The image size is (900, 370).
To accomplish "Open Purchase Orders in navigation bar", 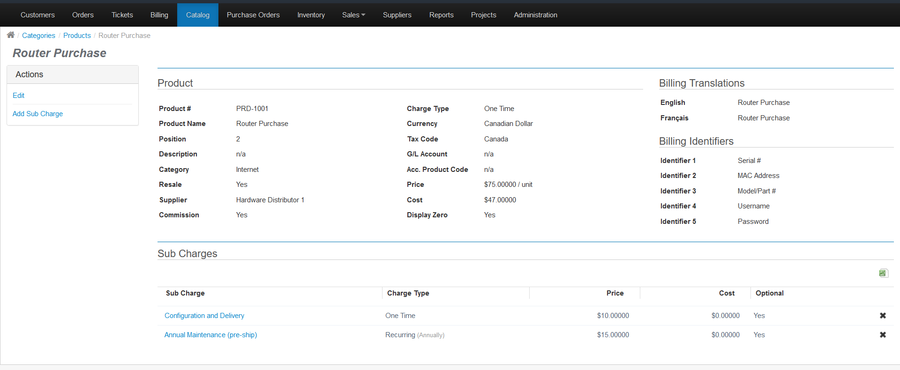I will click(253, 15).
